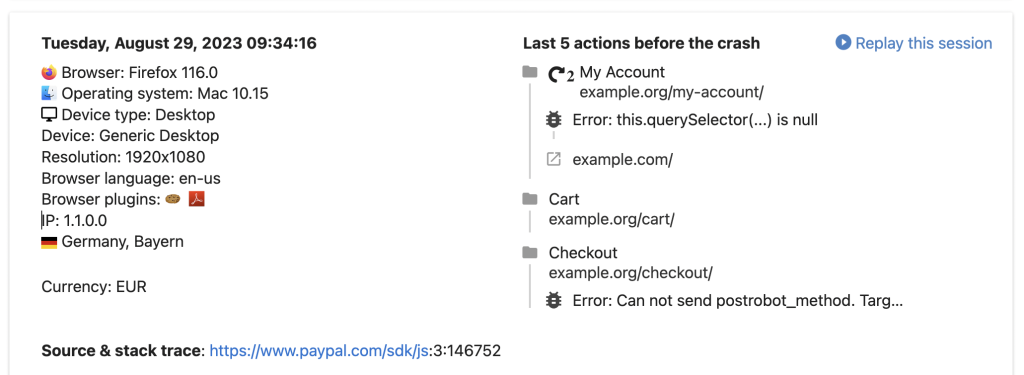The height and width of the screenshot is (375, 1024).
Task: Click the folder icon beside Checkout
Action: point(530,252)
